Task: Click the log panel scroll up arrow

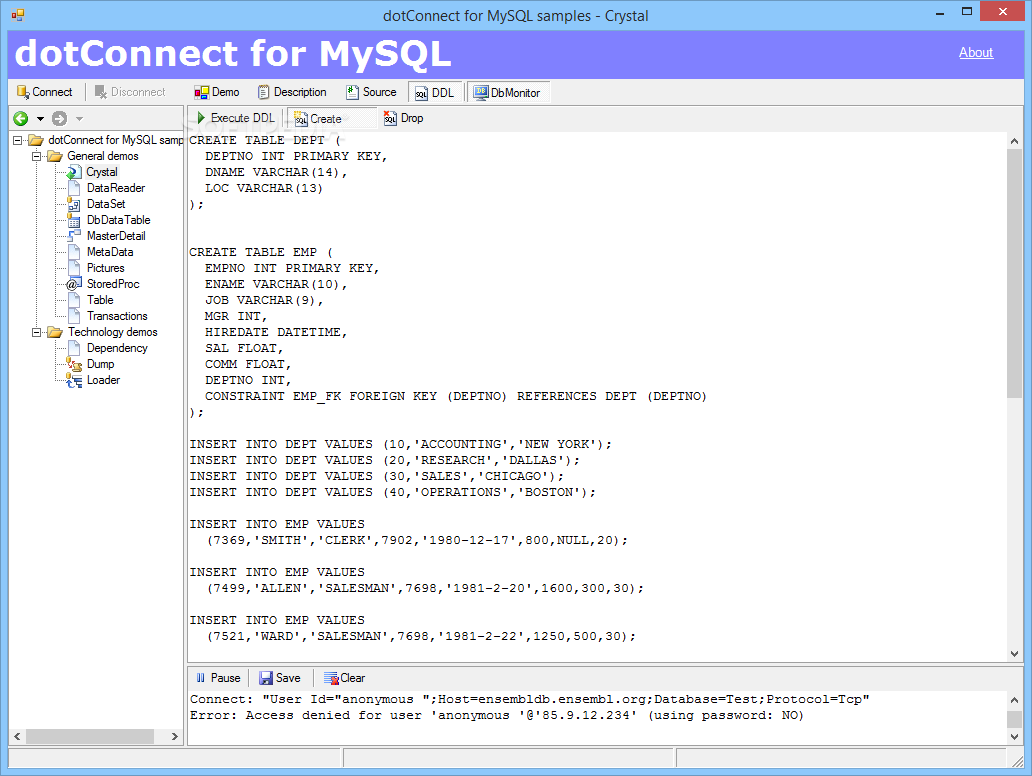Action: 1014,700
